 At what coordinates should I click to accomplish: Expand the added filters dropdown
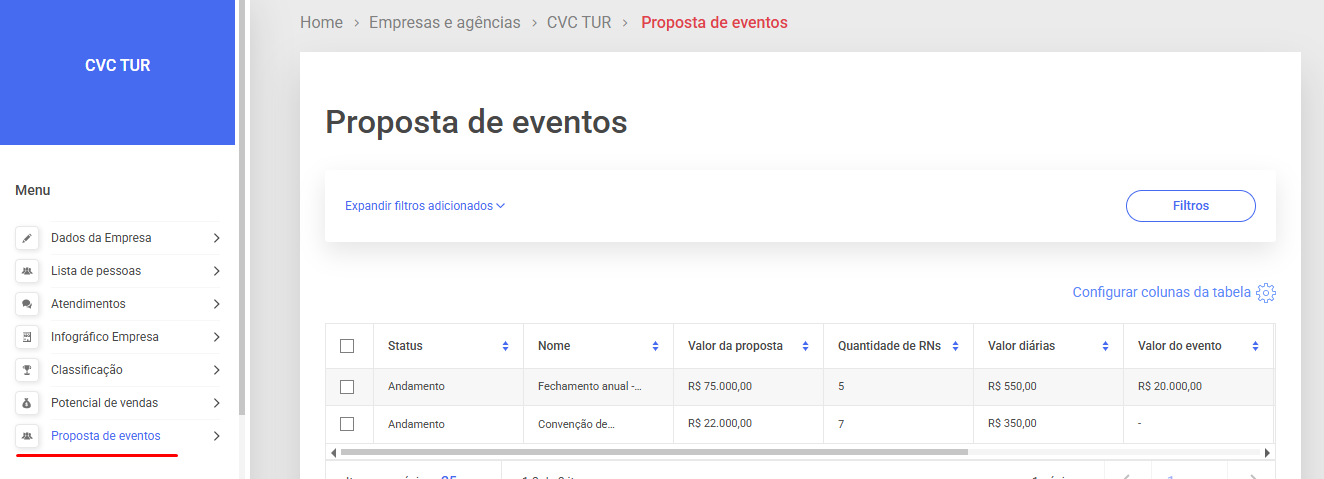click(425, 206)
